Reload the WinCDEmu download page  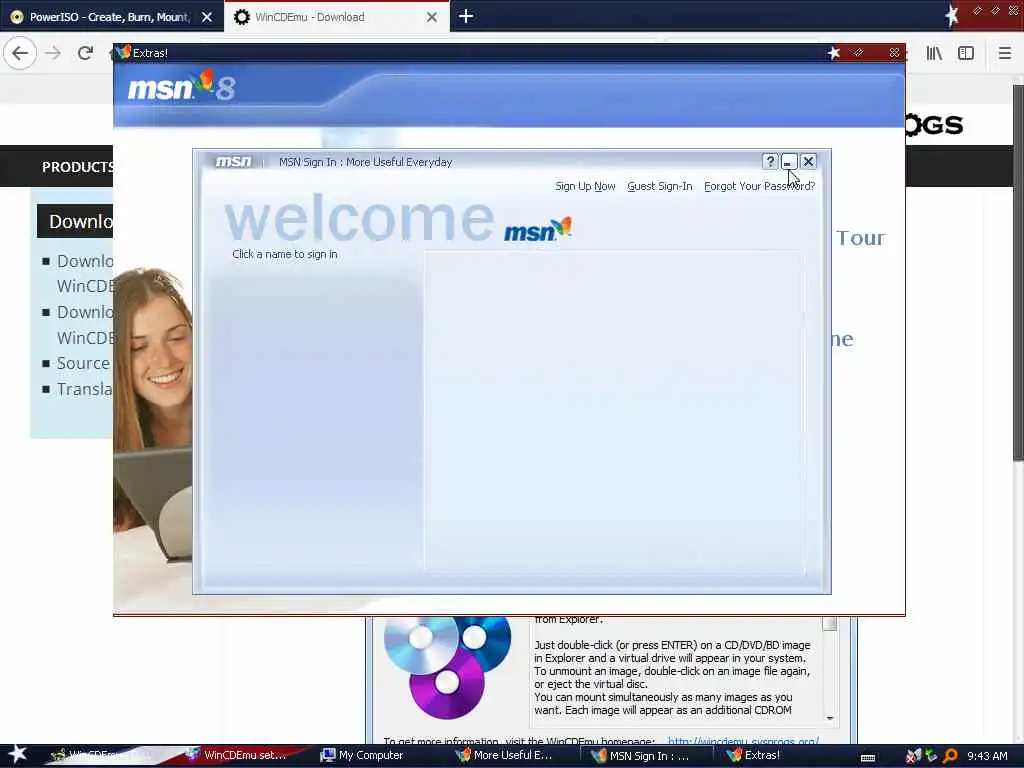click(x=85, y=53)
